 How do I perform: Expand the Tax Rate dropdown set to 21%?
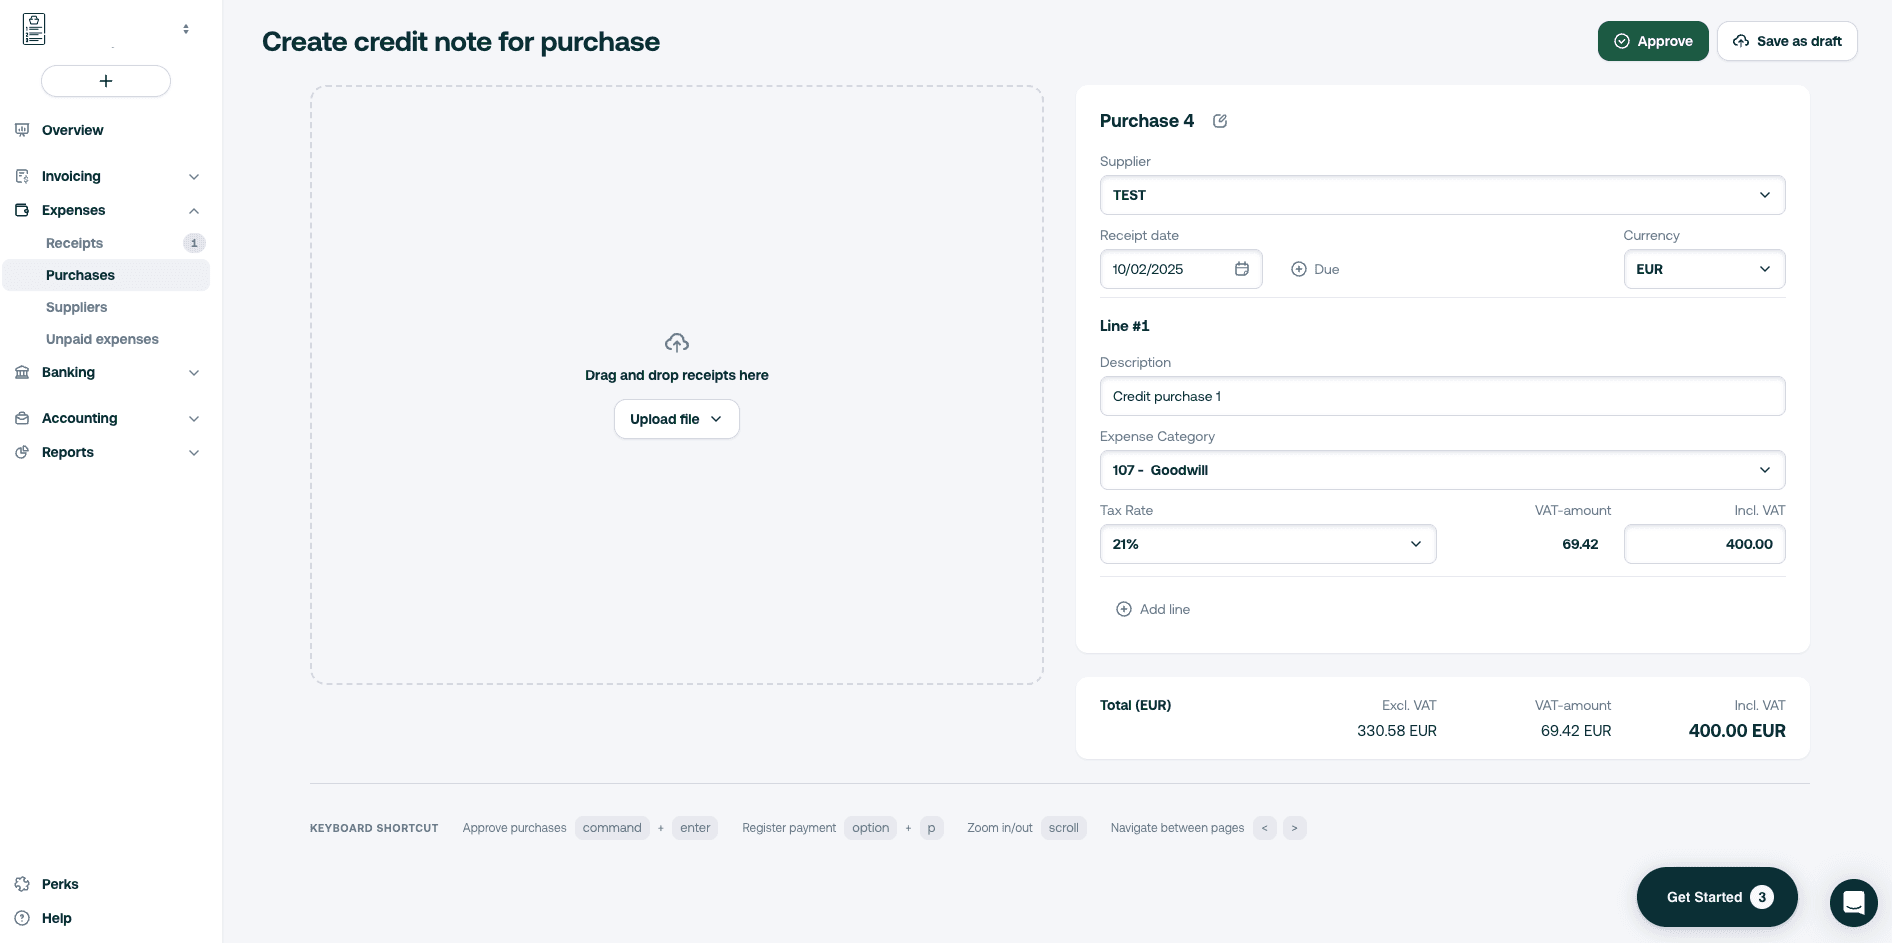tap(1416, 544)
